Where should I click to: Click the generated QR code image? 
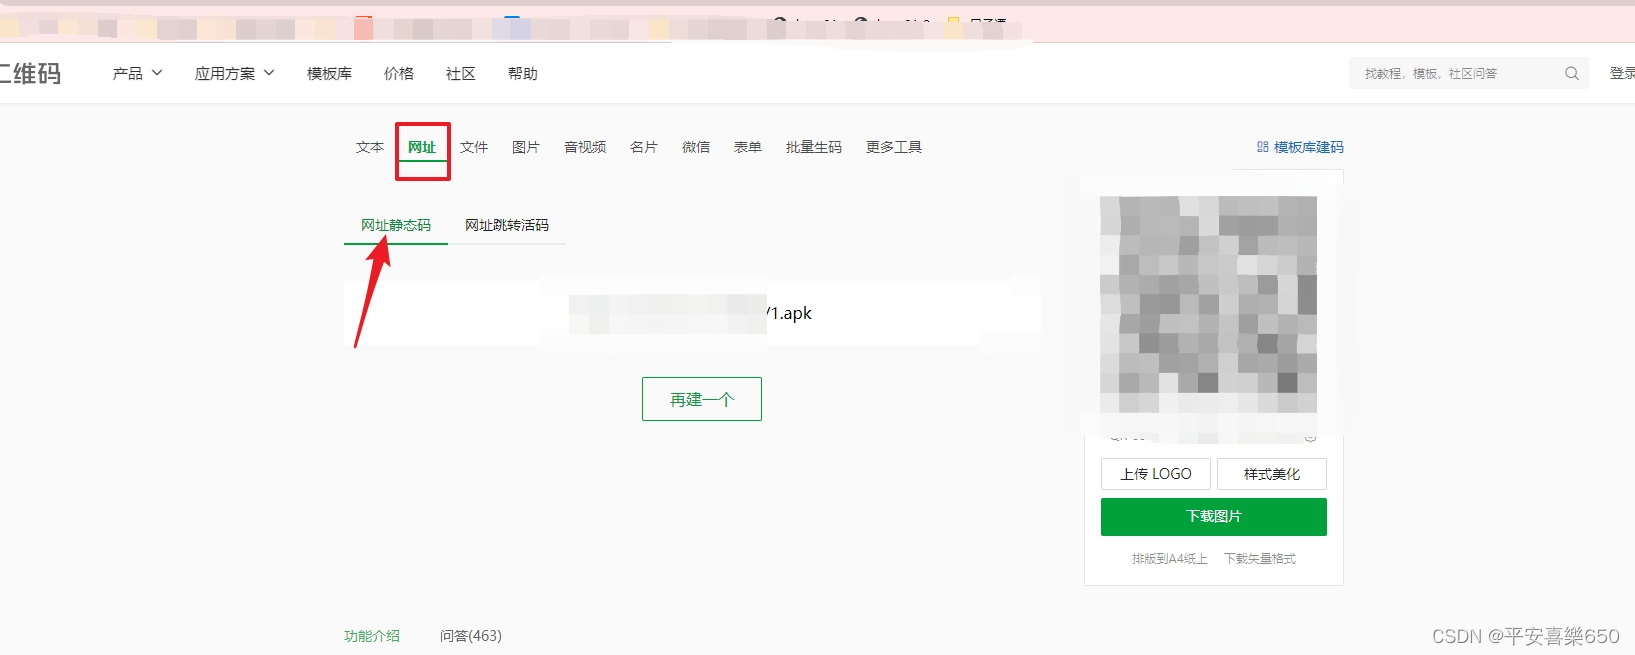click(1208, 304)
